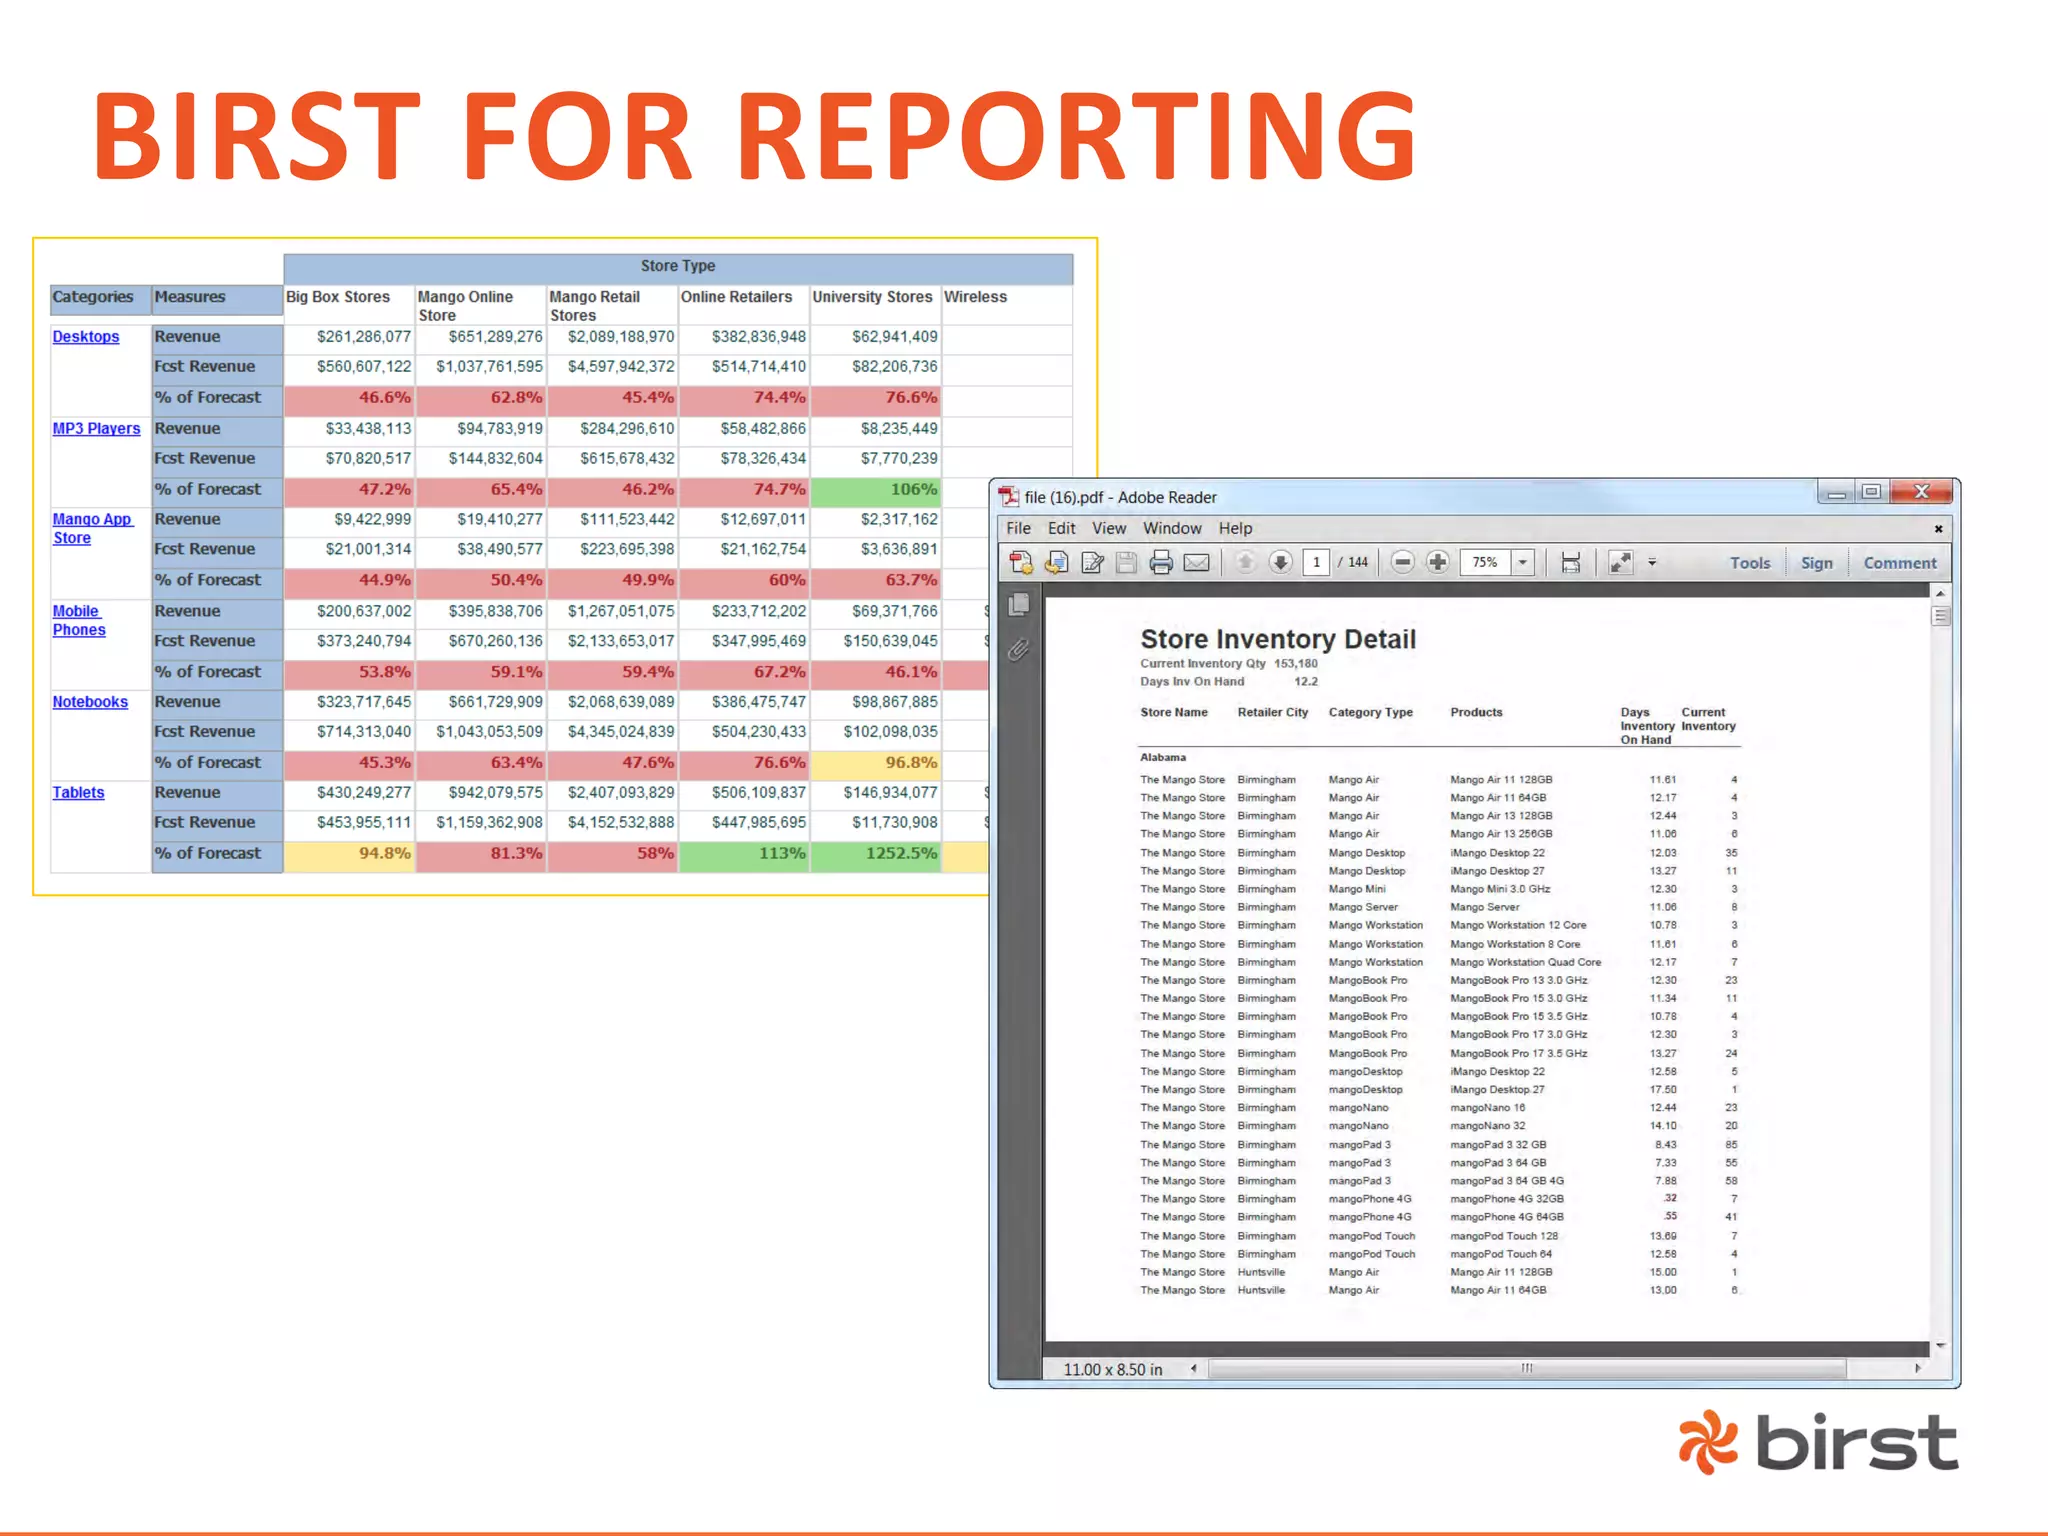
Task: Switch to read mode with the expand arrows icon
Action: [1621, 563]
